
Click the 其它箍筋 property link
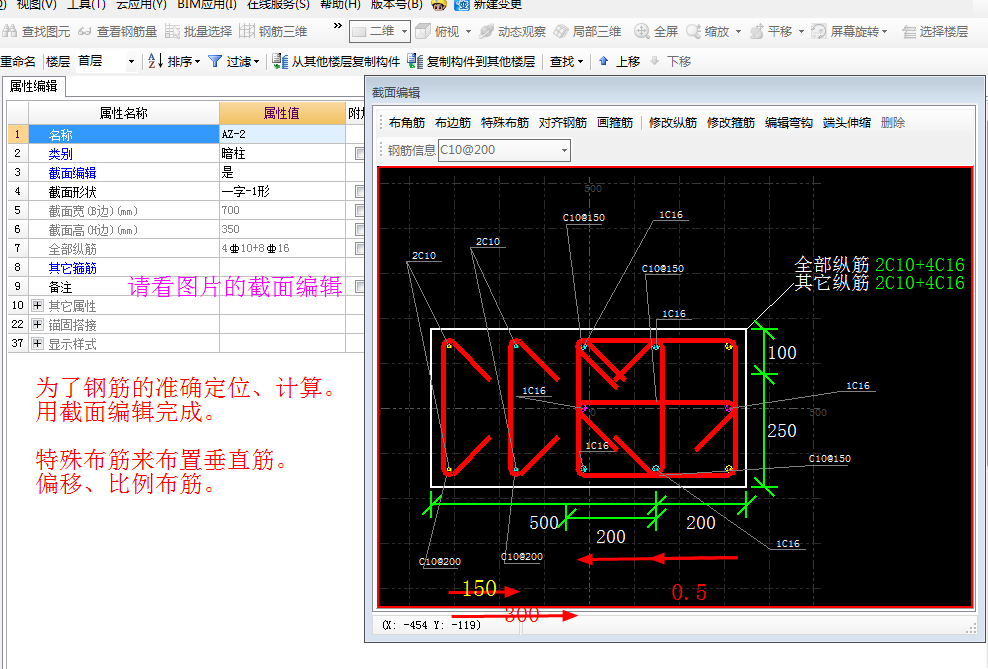(72, 268)
